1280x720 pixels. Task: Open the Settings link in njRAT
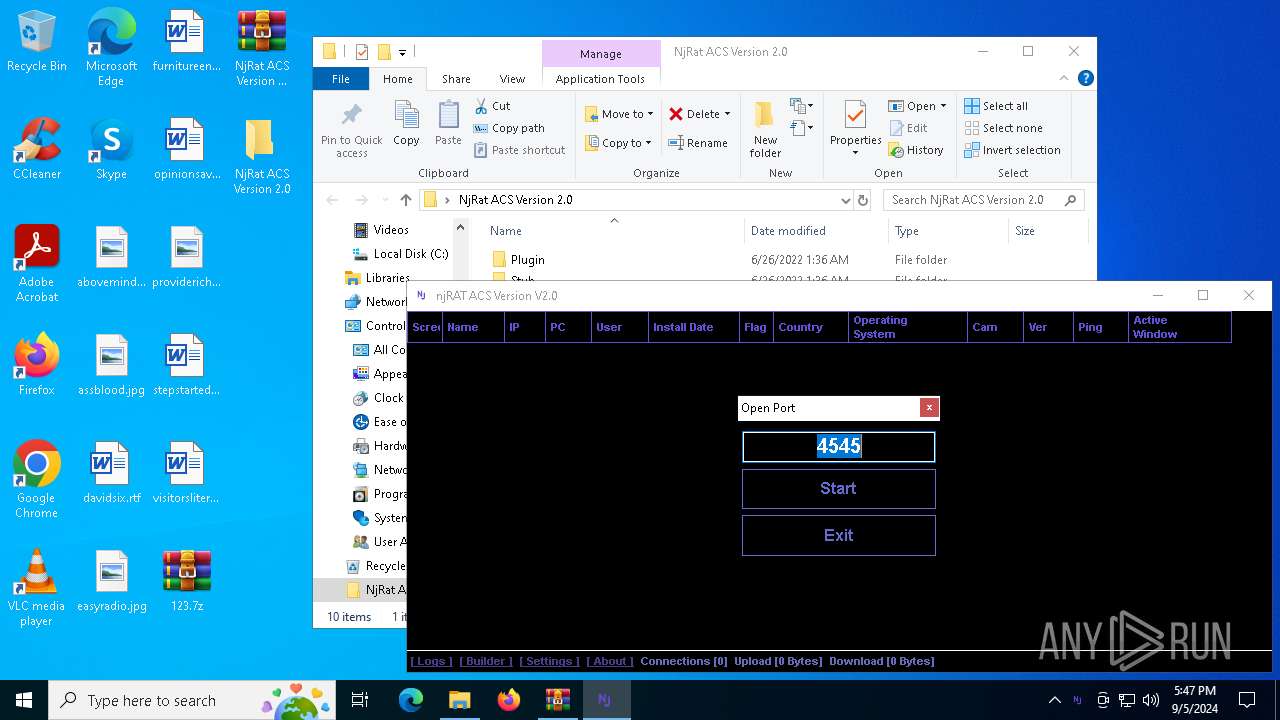[549, 661]
